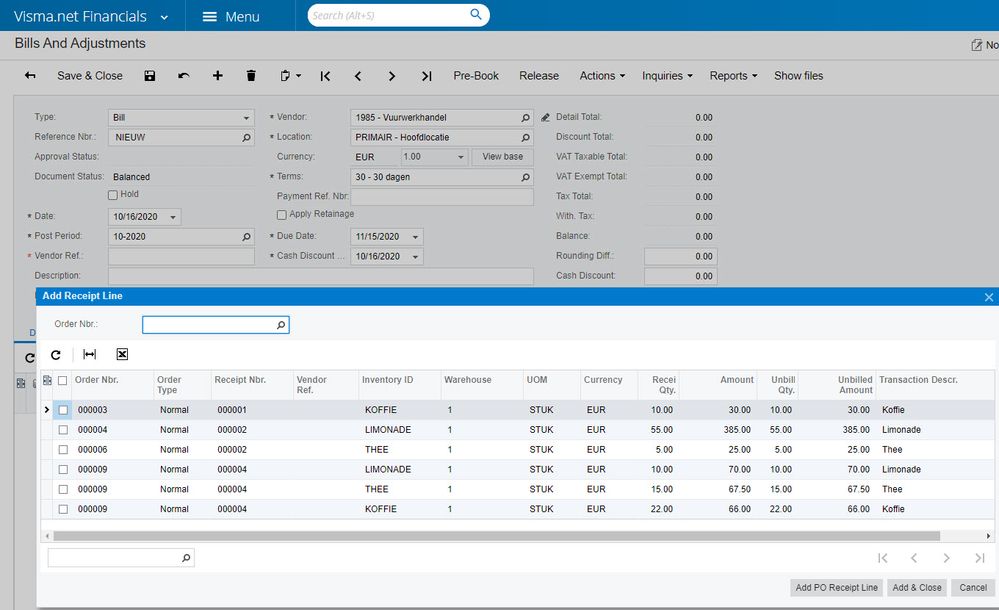This screenshot has height=610, width=999.
Task: Expand the Inquiries dropdown
Action: 667,76
